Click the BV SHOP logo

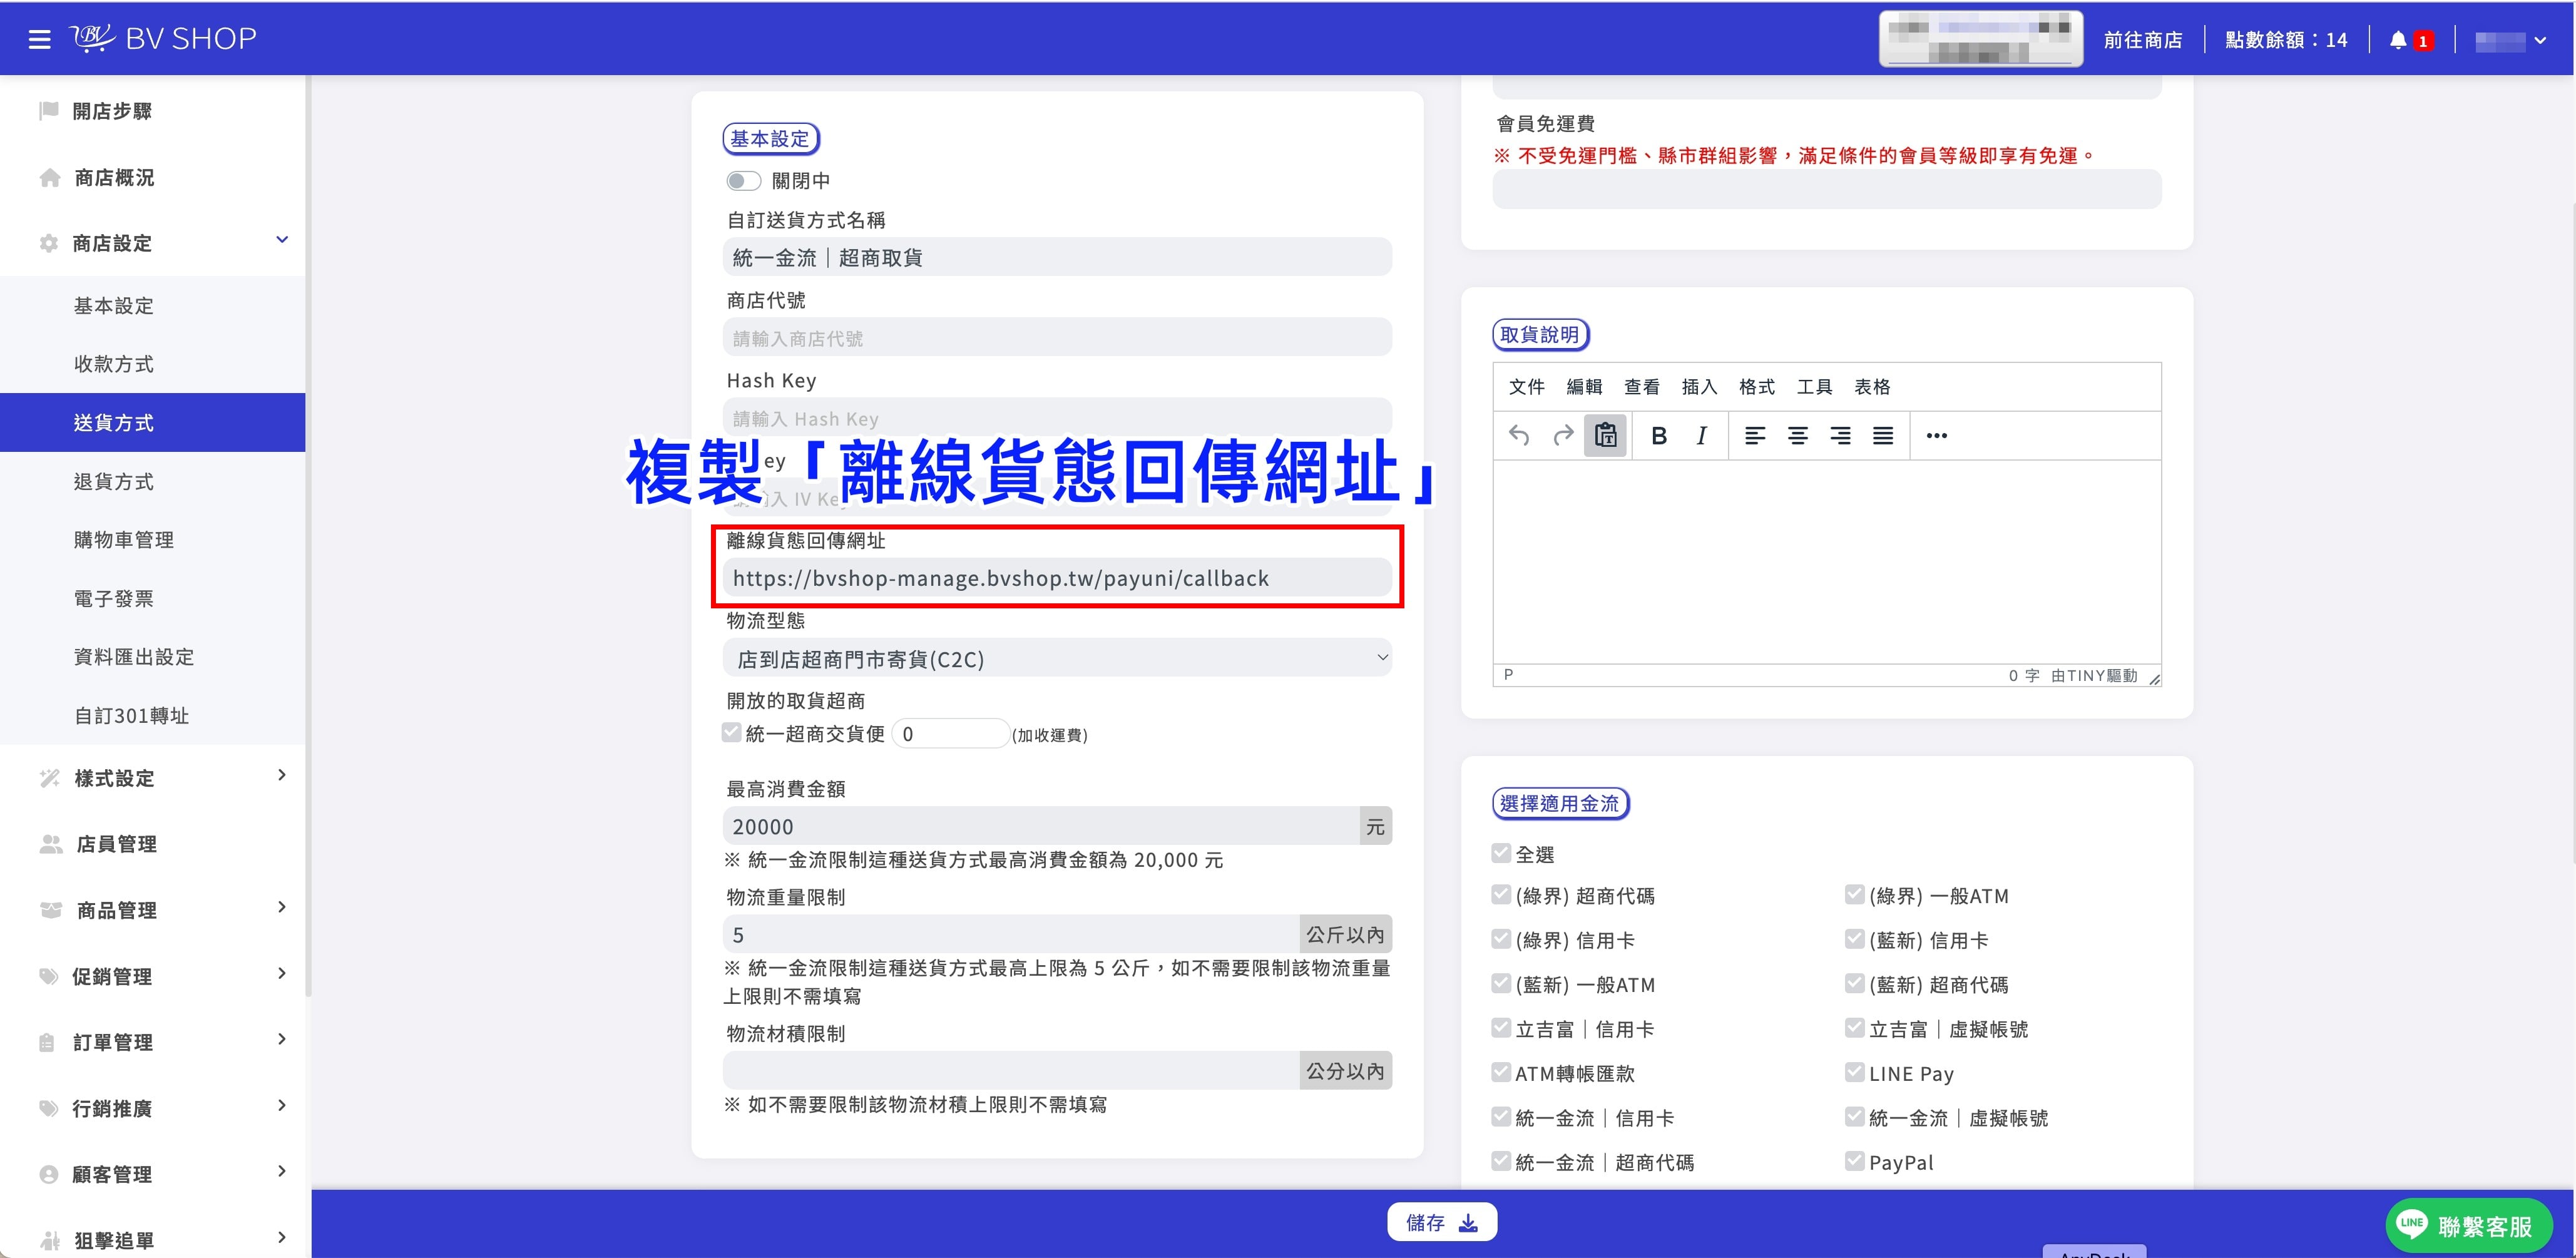163,38
